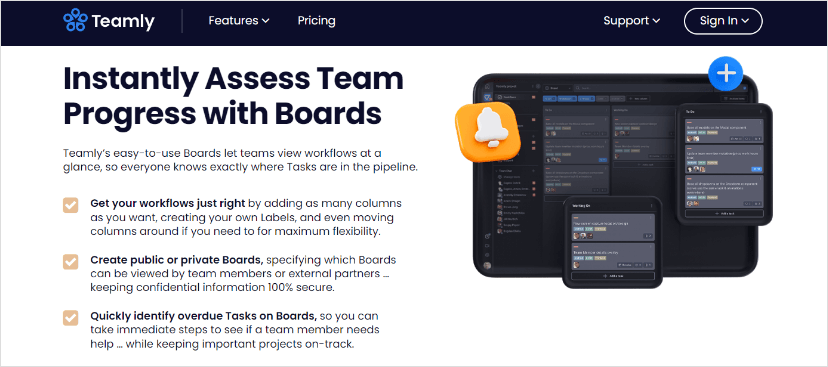Click 'Quickly identify overdue Tasks on Boards,' text
Image resolution: width=828 pixels, height=367 pixels.
tap(203, 316)
